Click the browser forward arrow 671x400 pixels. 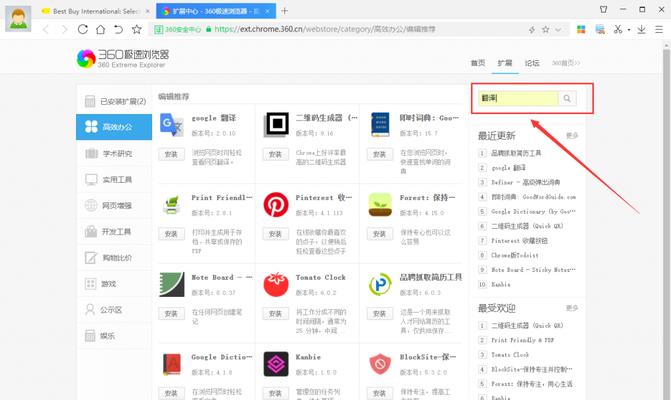pyautogui.click(x=65, y=29)
